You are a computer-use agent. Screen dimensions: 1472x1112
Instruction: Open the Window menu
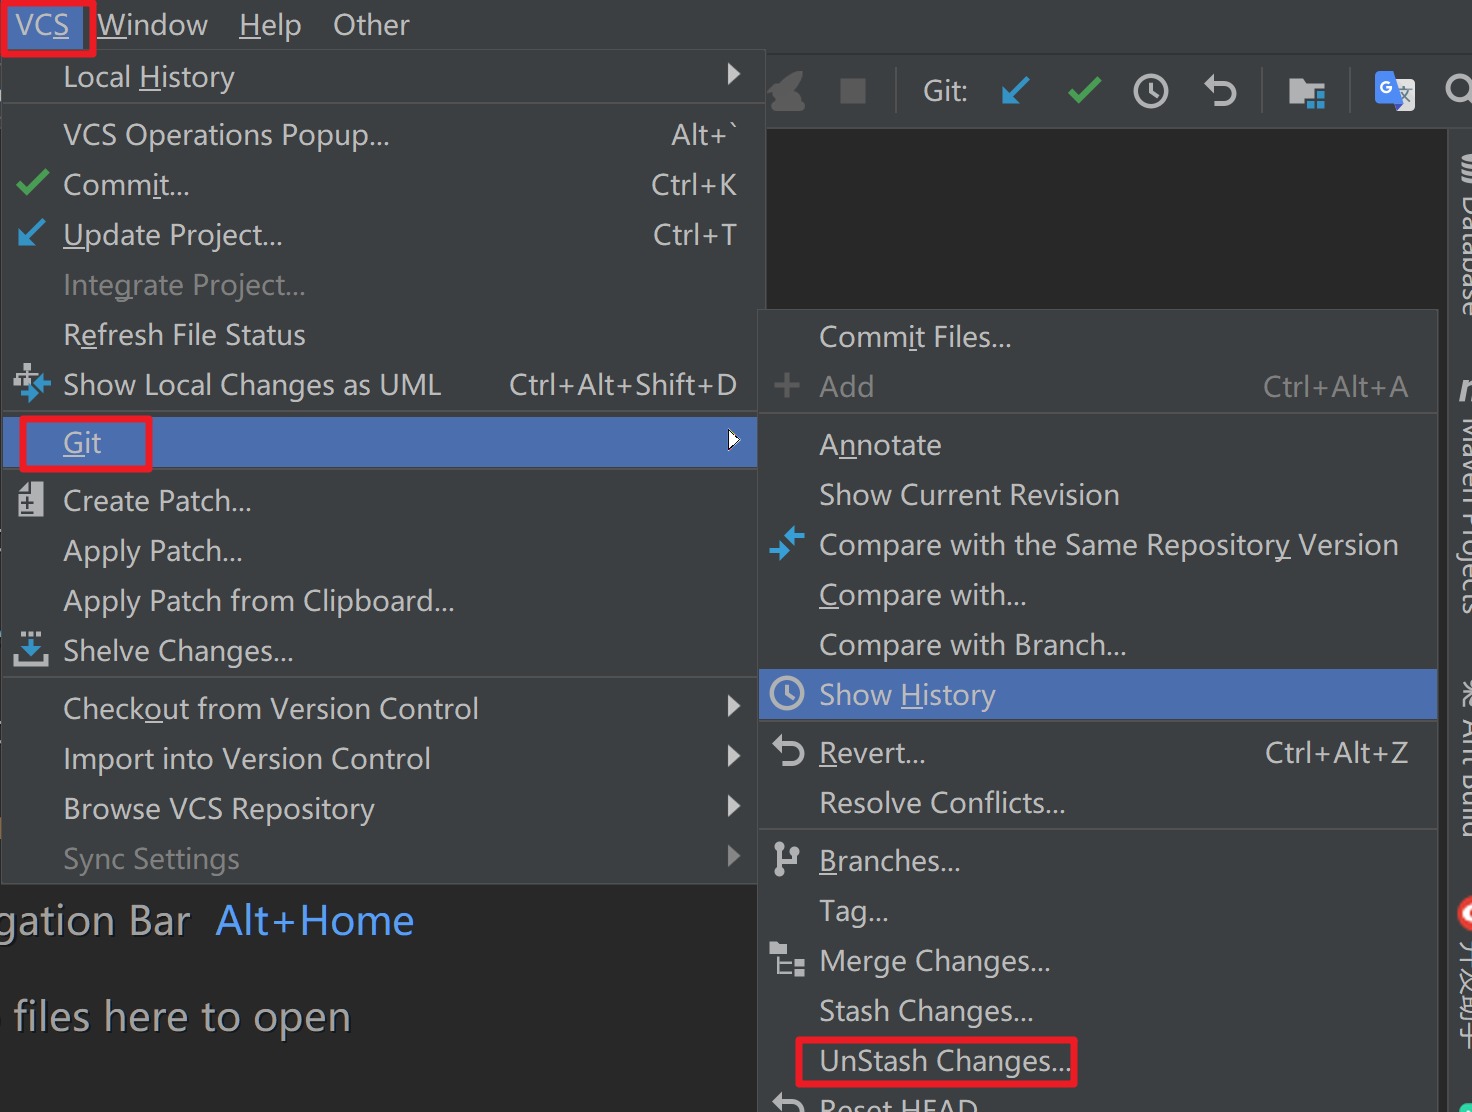(x=152, y=25)
